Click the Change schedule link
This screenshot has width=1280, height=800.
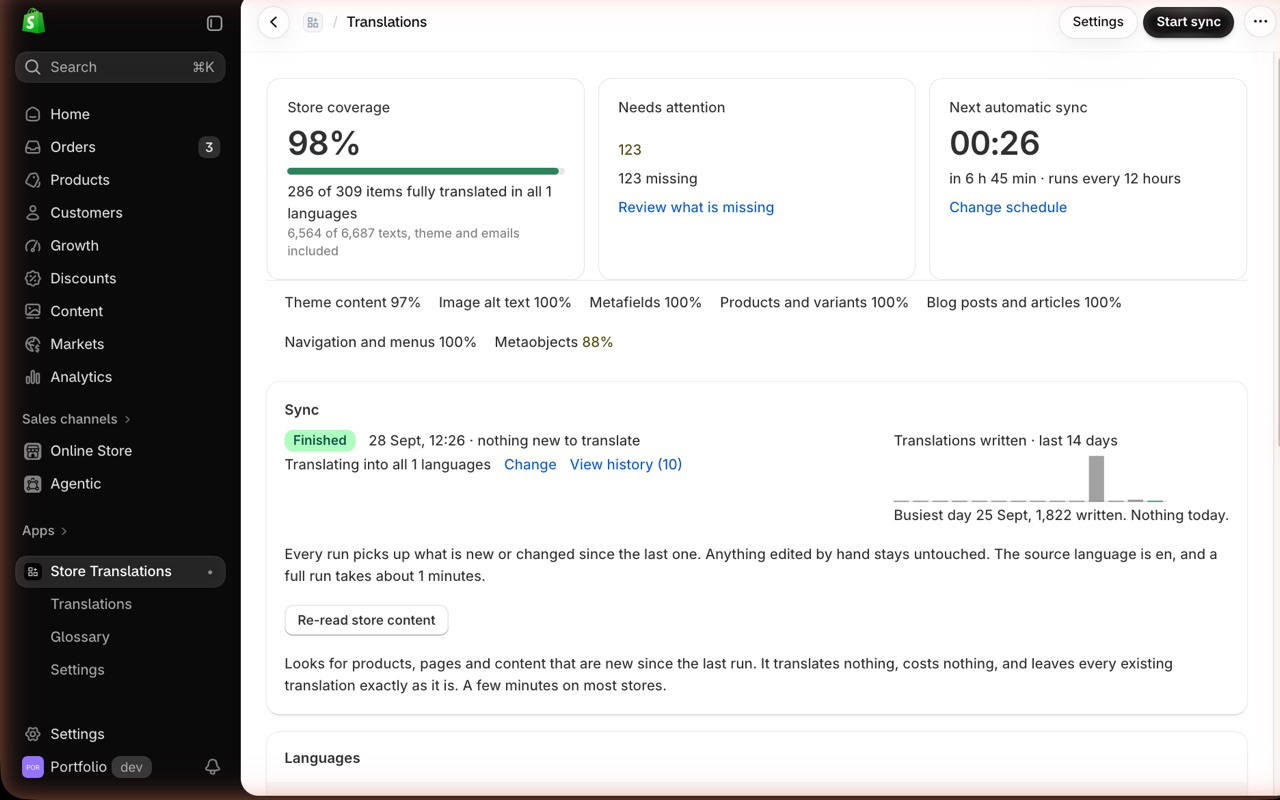pos(1008,207)
